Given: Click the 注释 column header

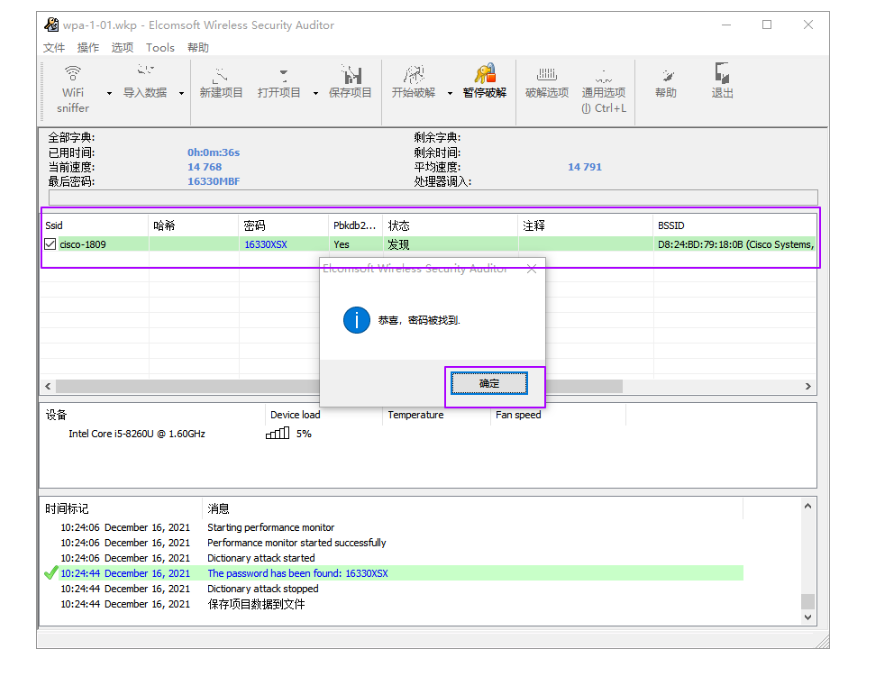Looking at the screenshot, I should (x=585, y=226).
